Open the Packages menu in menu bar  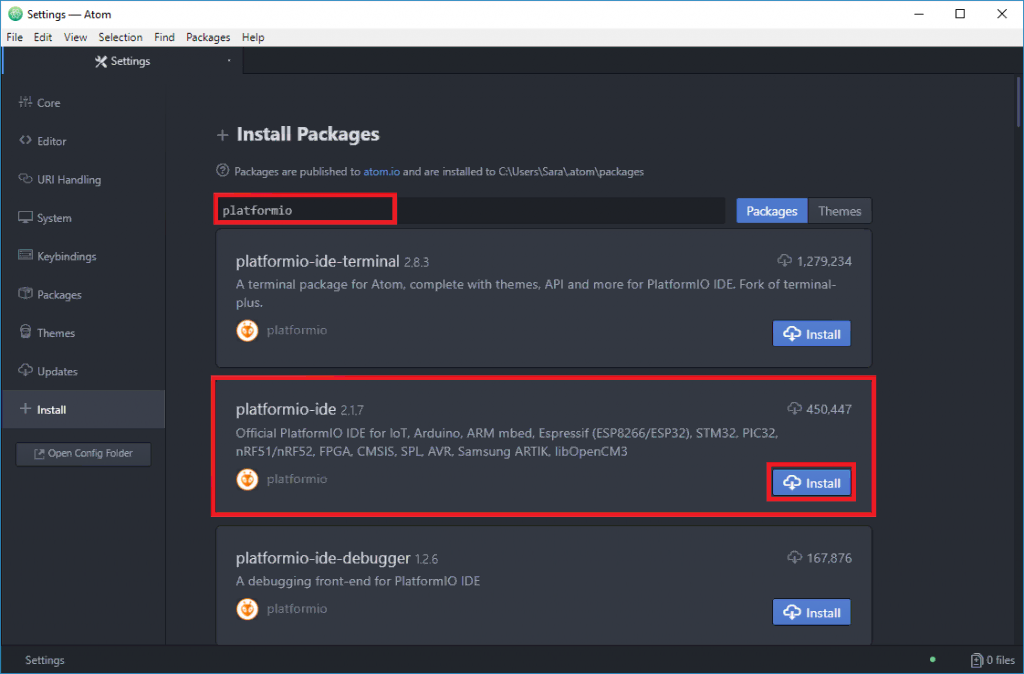(208, 37)
